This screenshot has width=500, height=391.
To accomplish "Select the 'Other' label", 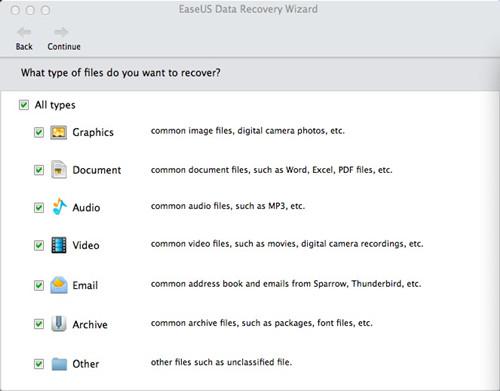I will pyautogui.click(x=86, y=364).
